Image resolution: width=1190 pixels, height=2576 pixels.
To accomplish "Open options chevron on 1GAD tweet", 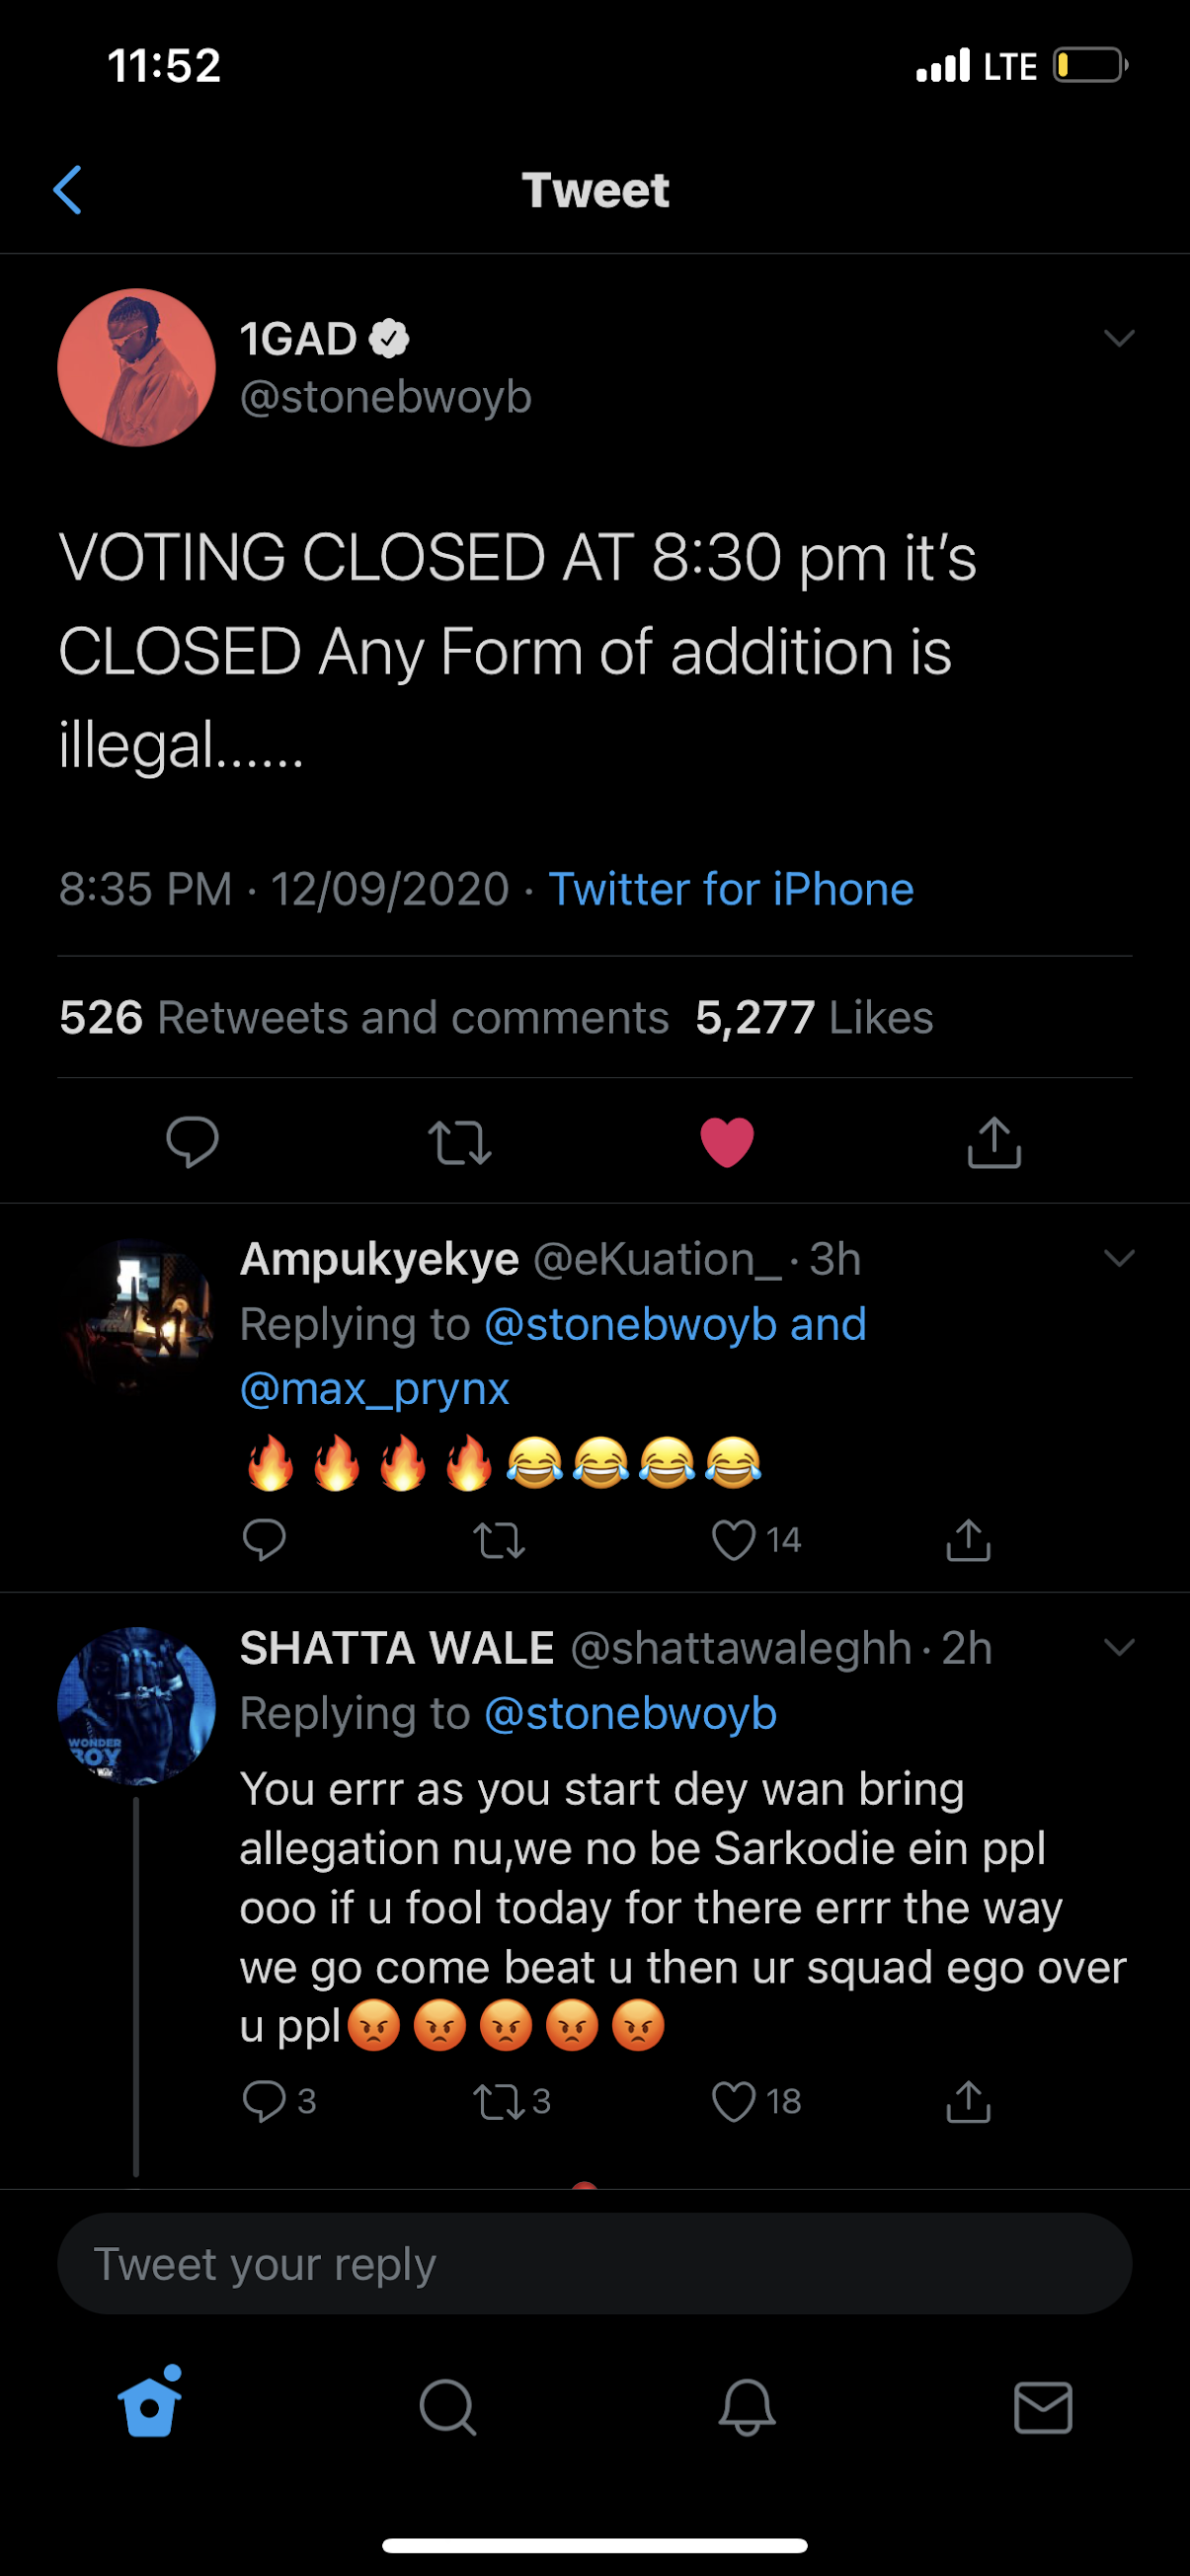I will point(1119,338).
